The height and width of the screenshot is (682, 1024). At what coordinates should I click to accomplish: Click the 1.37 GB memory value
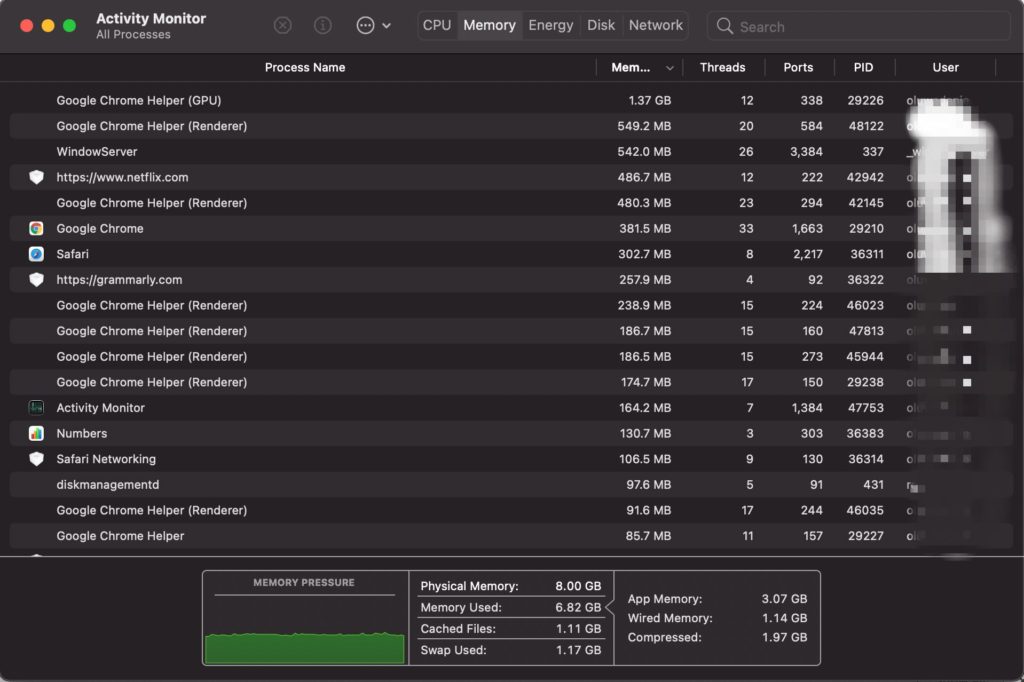tap(650, 100)
